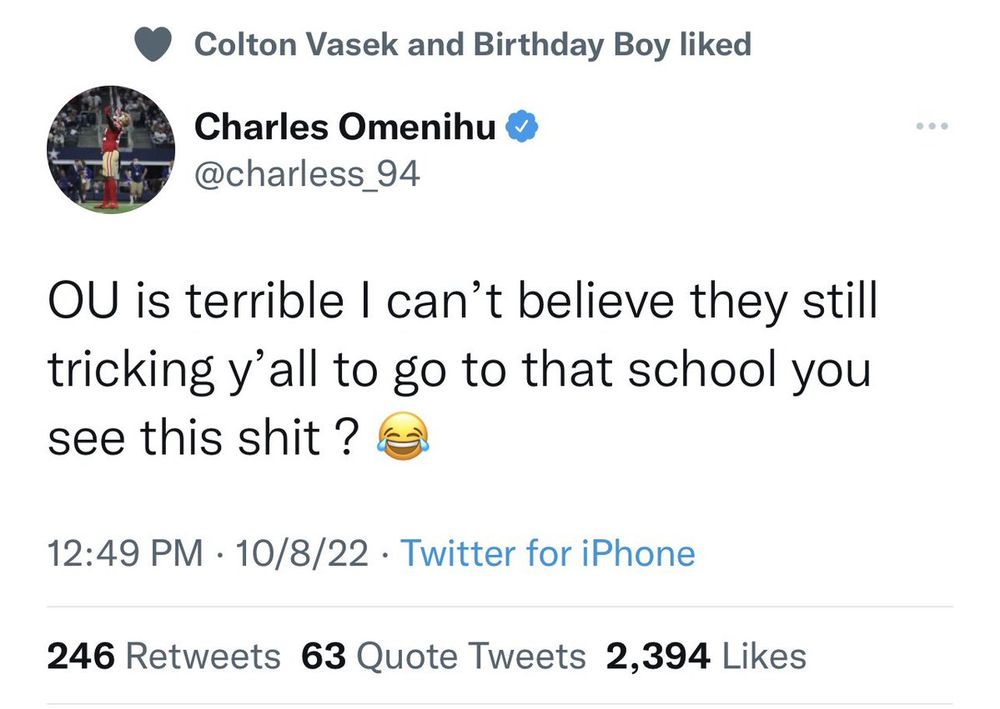
Task: View the 246 Retweets list
Action: (164, 656)
